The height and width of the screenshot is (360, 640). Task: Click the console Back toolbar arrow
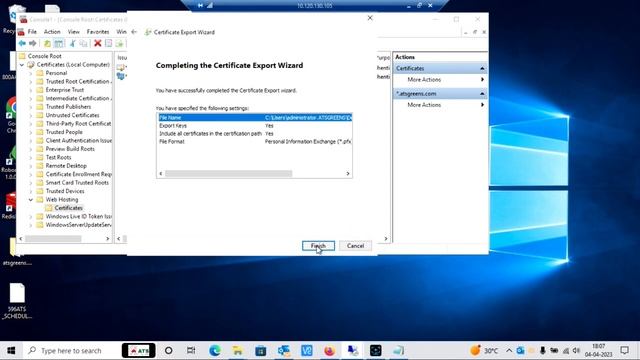tap(22, 43)
